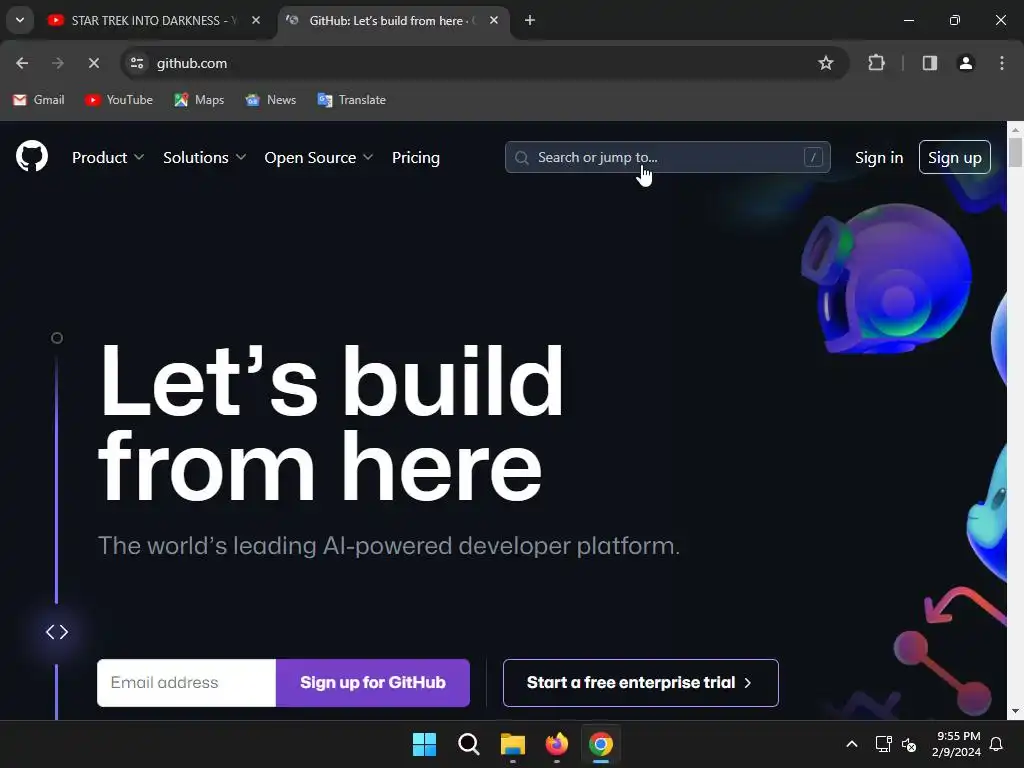1024x768 pixels.
Task: Bookmark this page with star icon
Action: coord(825,63)
